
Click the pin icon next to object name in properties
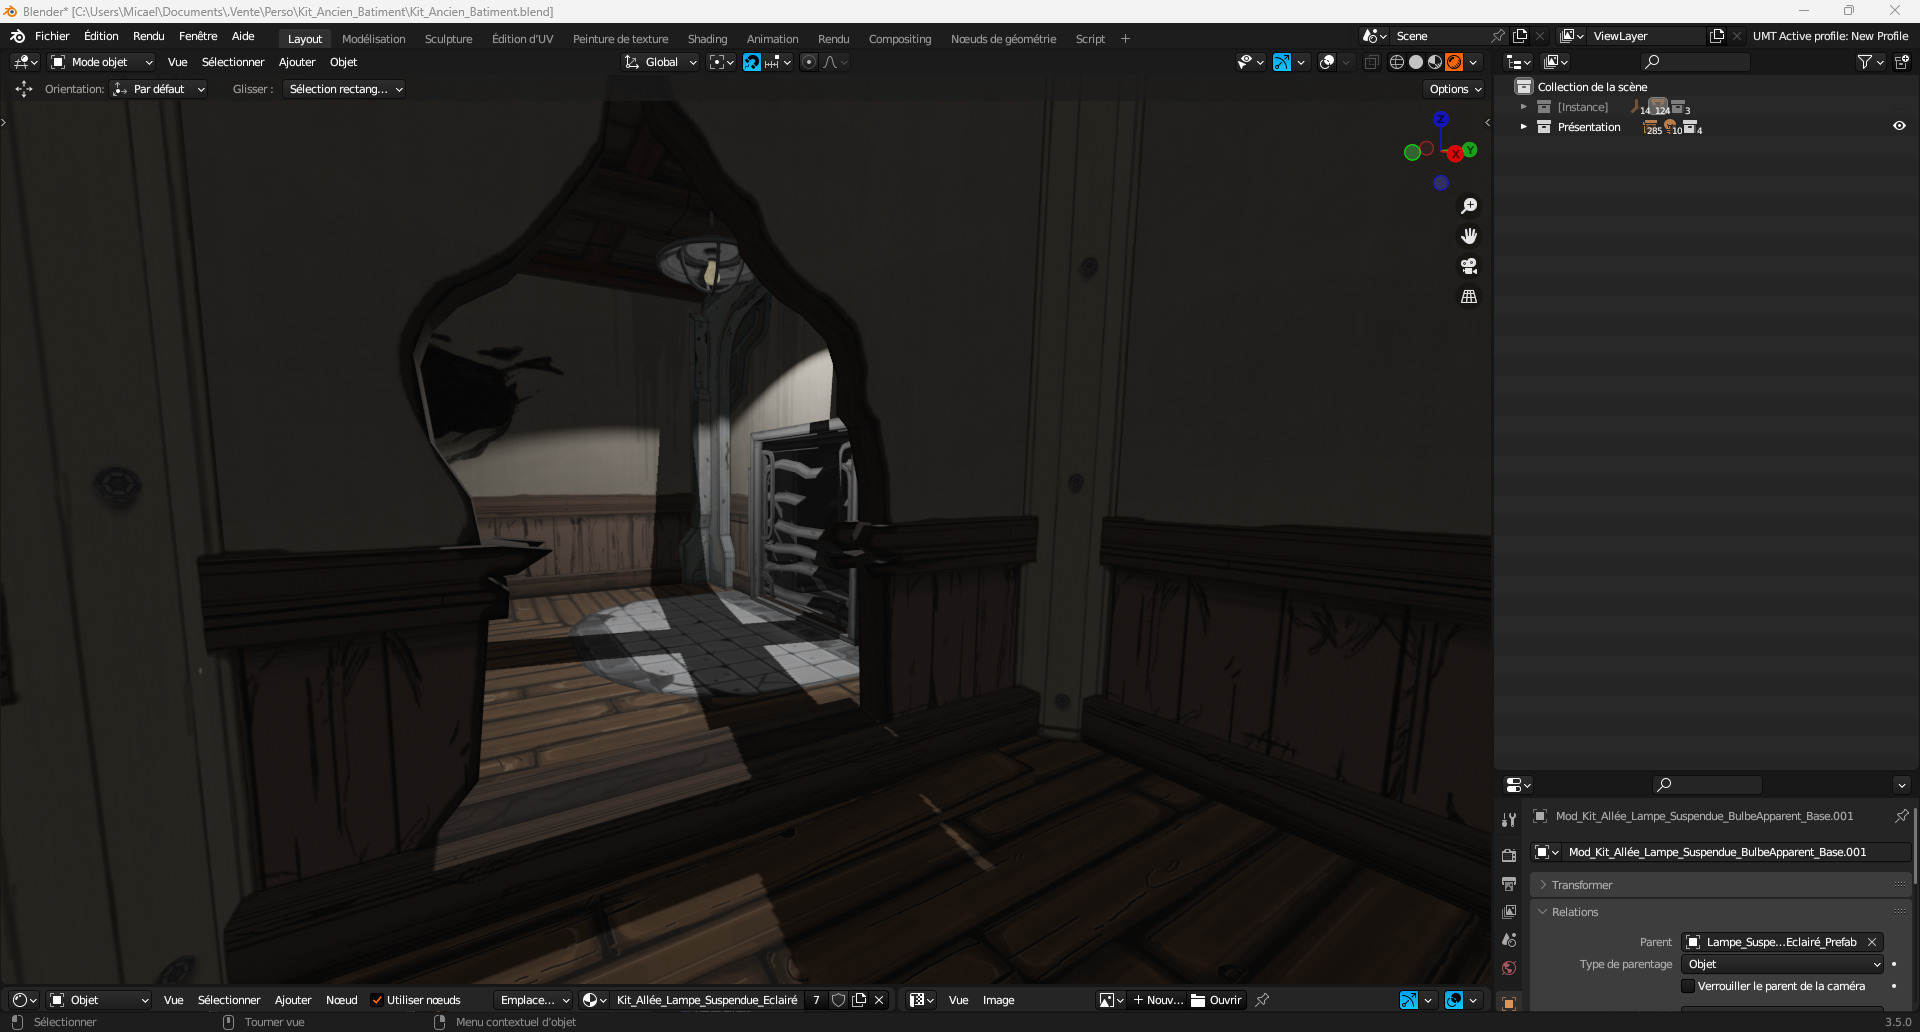point(1901,816)
